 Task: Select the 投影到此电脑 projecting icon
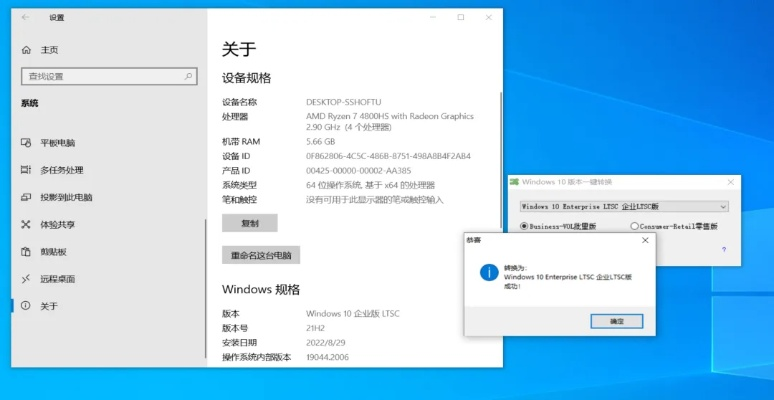click(x=26, y=198)
